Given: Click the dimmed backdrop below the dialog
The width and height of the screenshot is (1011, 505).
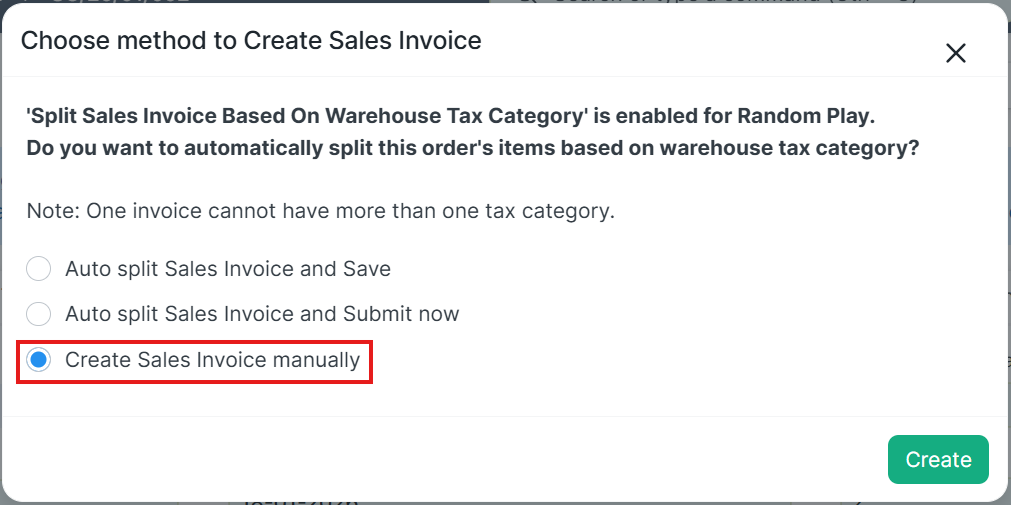Looking at the screenshot, I should pyautogui.click(x=600, y=502).
